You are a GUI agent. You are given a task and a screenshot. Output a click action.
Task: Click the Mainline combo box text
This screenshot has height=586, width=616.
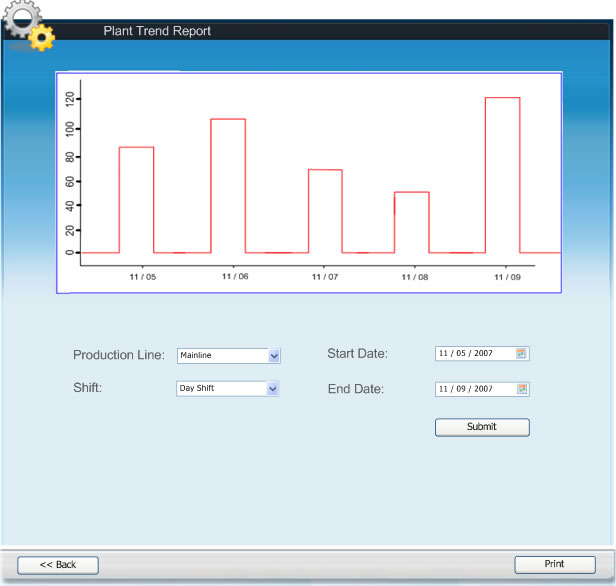click(222, 355)
